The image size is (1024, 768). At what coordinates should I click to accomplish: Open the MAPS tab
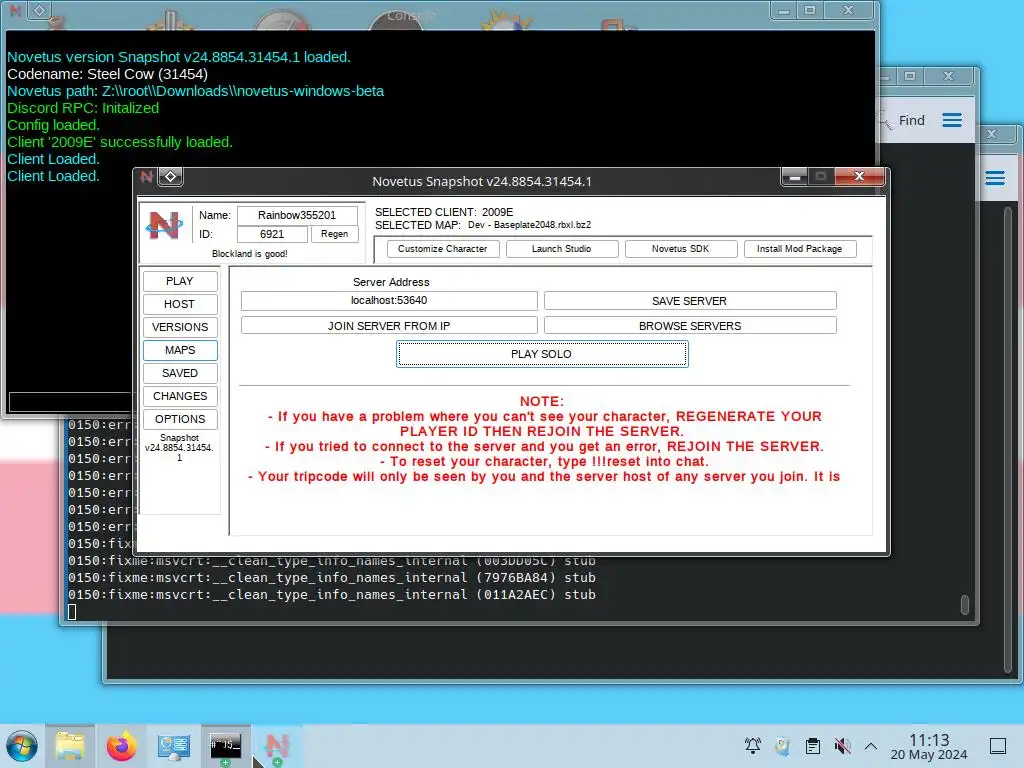tap(180, 350)
